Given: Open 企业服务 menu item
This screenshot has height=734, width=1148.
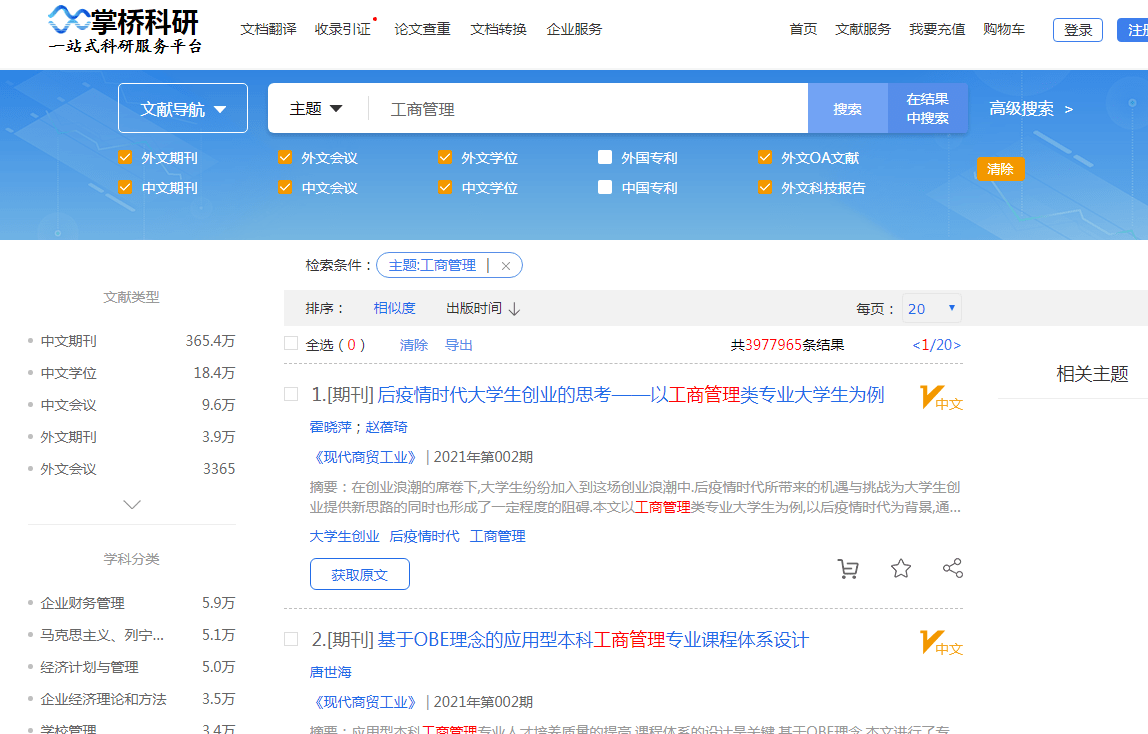Looking at the screenshot, I should [x=574, y=29].
